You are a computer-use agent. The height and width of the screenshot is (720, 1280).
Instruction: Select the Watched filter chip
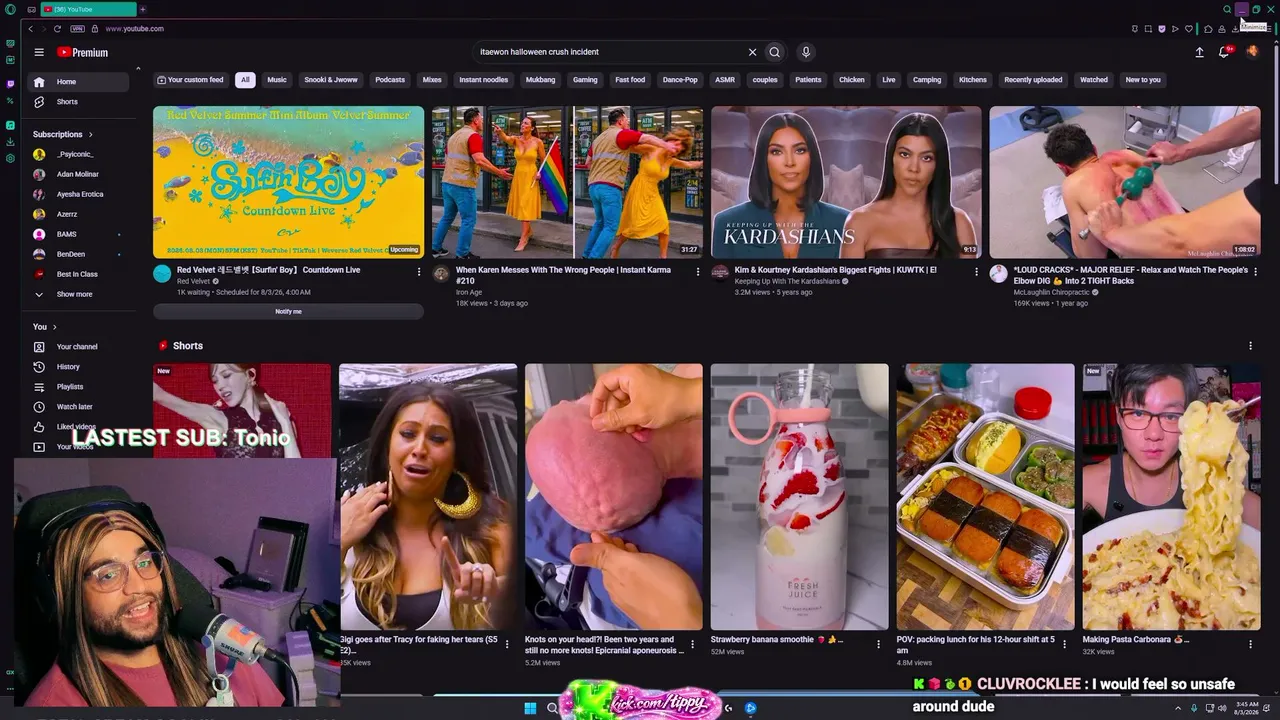pos(1094,80)
